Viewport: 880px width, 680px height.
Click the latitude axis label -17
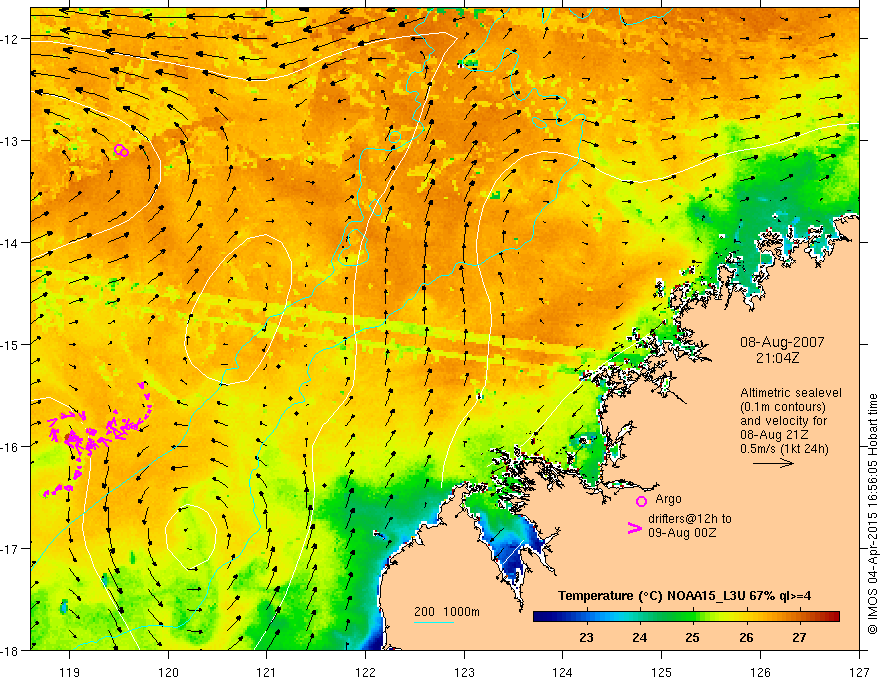pos(11,549)
